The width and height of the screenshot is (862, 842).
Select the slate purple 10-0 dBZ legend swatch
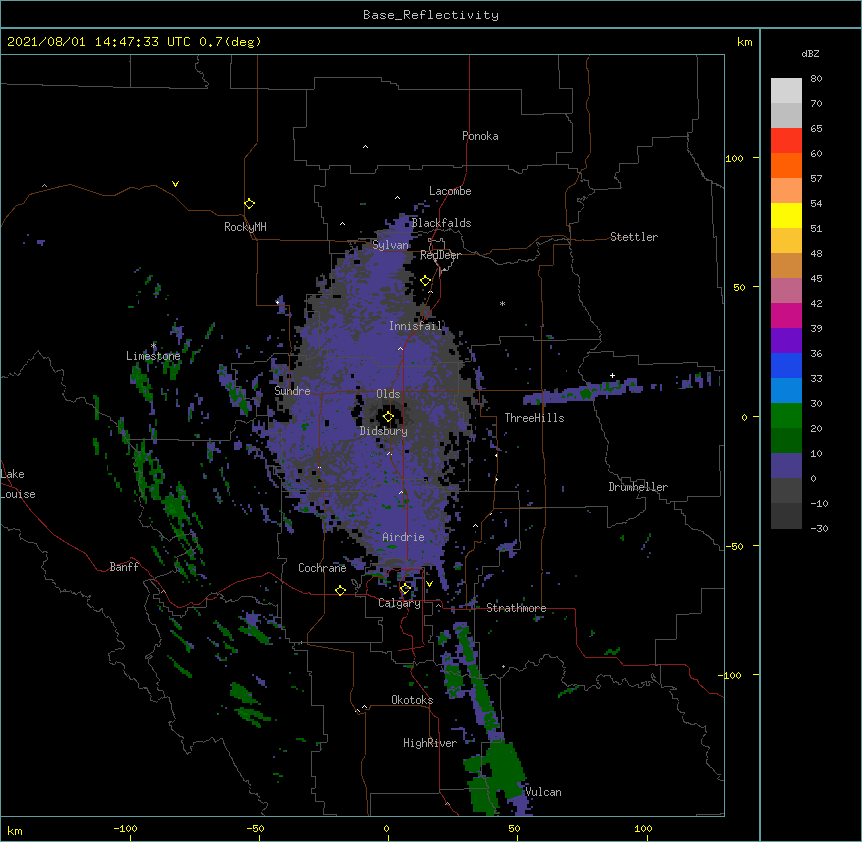tap(786, 466)
